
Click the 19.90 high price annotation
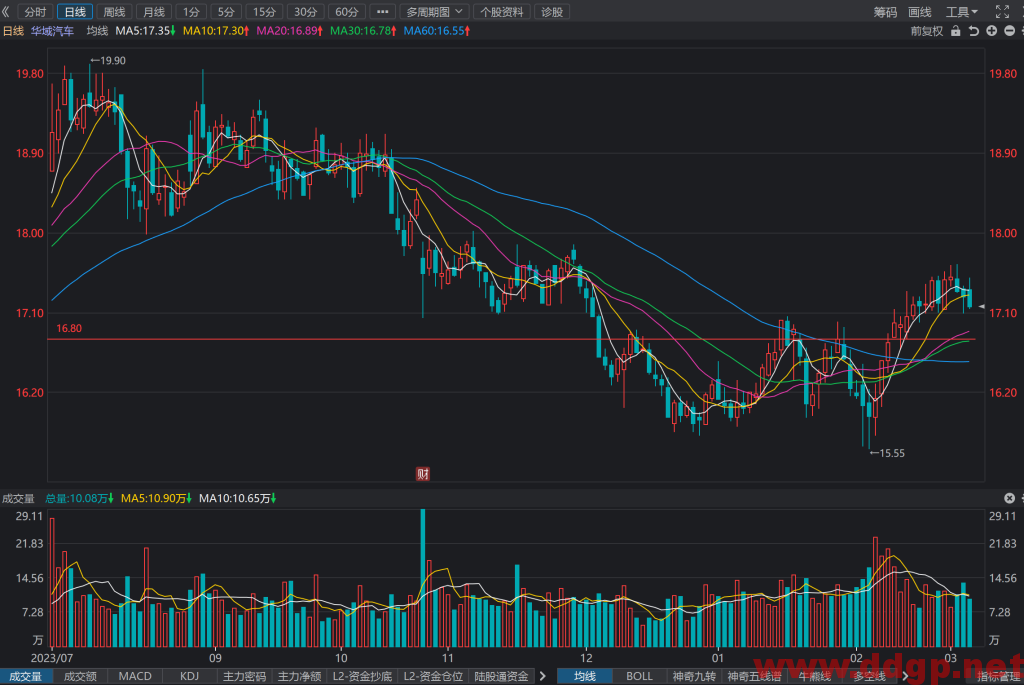point(108,61)
